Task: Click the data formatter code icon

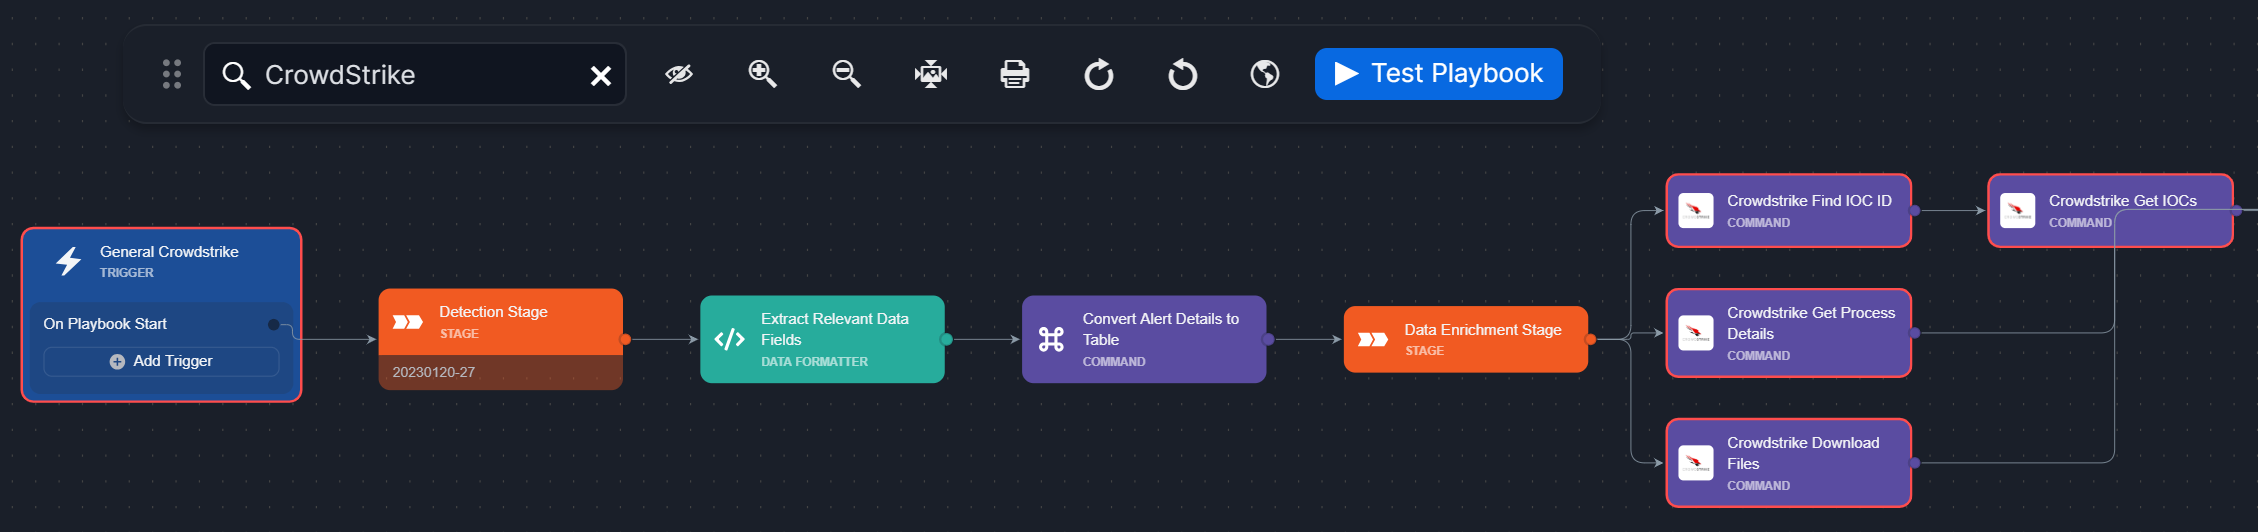Action: tap(730, 339)
